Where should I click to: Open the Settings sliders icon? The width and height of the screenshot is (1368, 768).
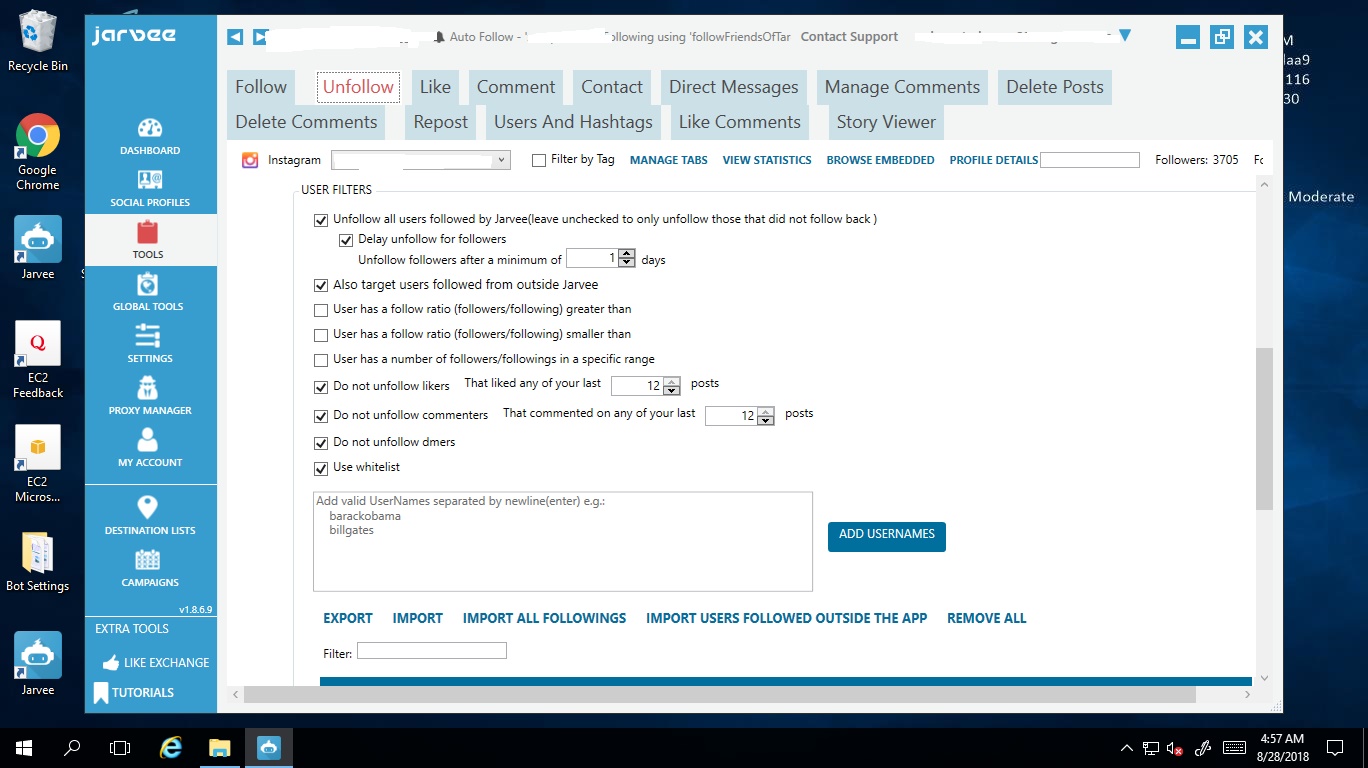[x=148, y=337]
